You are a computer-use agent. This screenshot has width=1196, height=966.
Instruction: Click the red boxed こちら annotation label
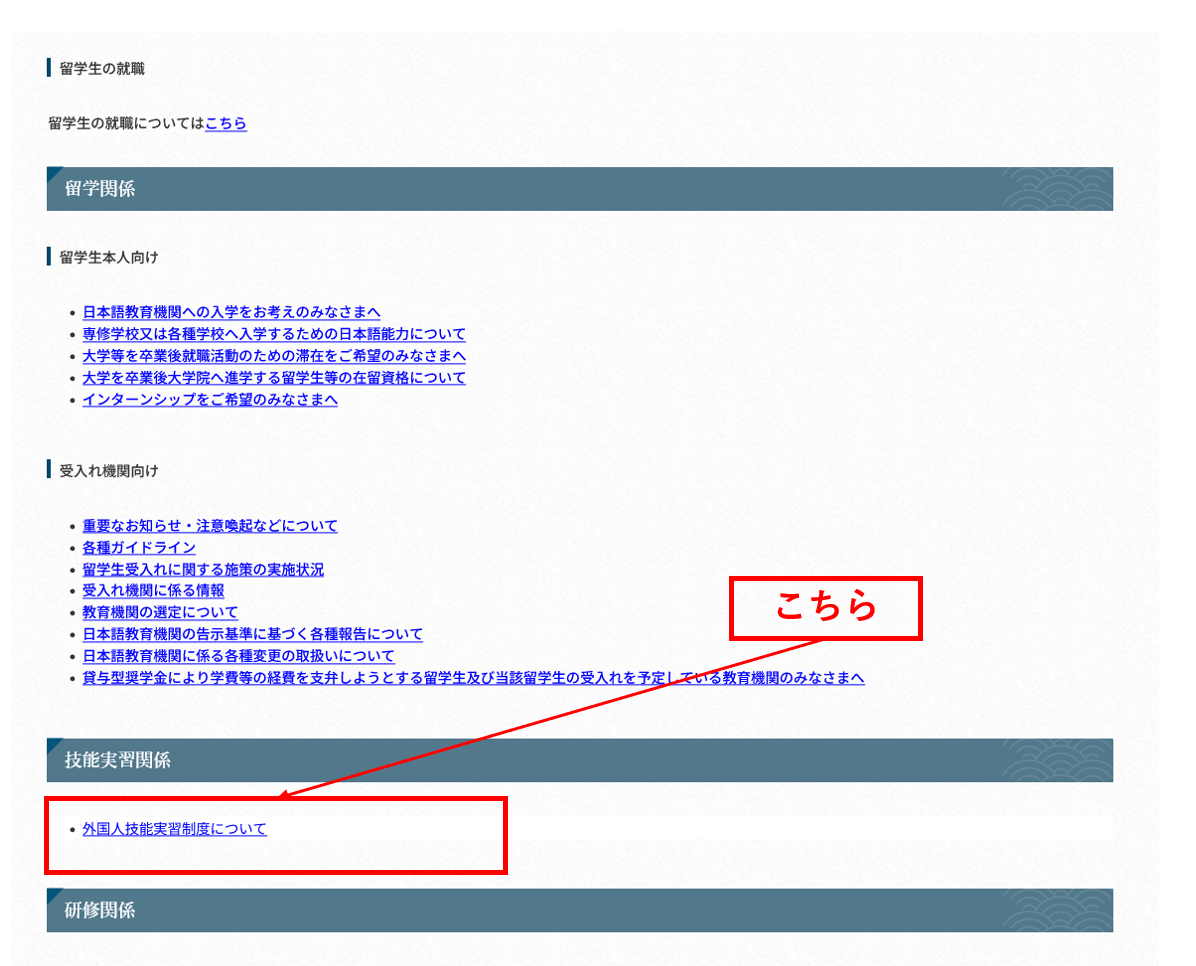pos(825,608)
